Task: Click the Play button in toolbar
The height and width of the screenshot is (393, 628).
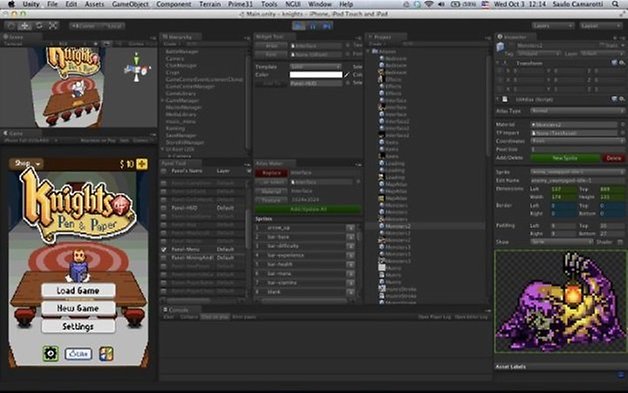Action: (x=299, y=26)
